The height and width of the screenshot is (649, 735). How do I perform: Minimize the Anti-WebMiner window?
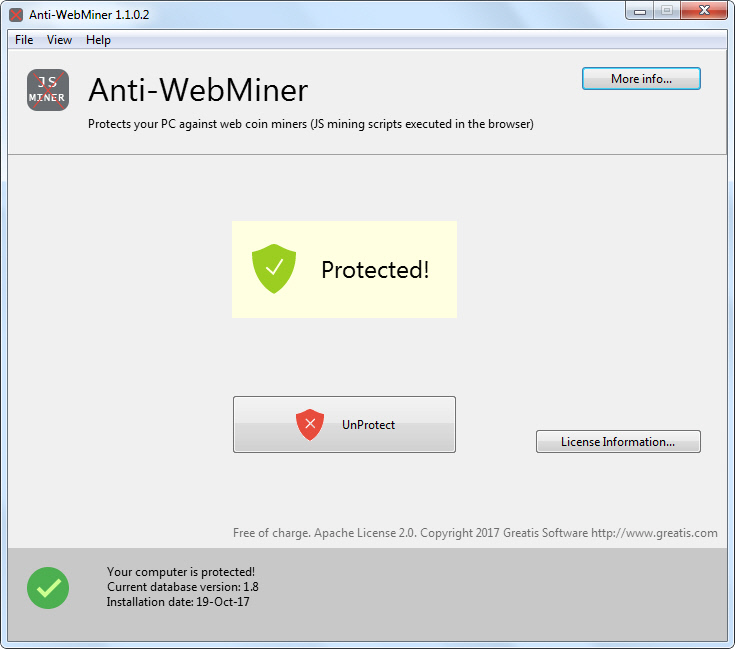coord(640,11)
